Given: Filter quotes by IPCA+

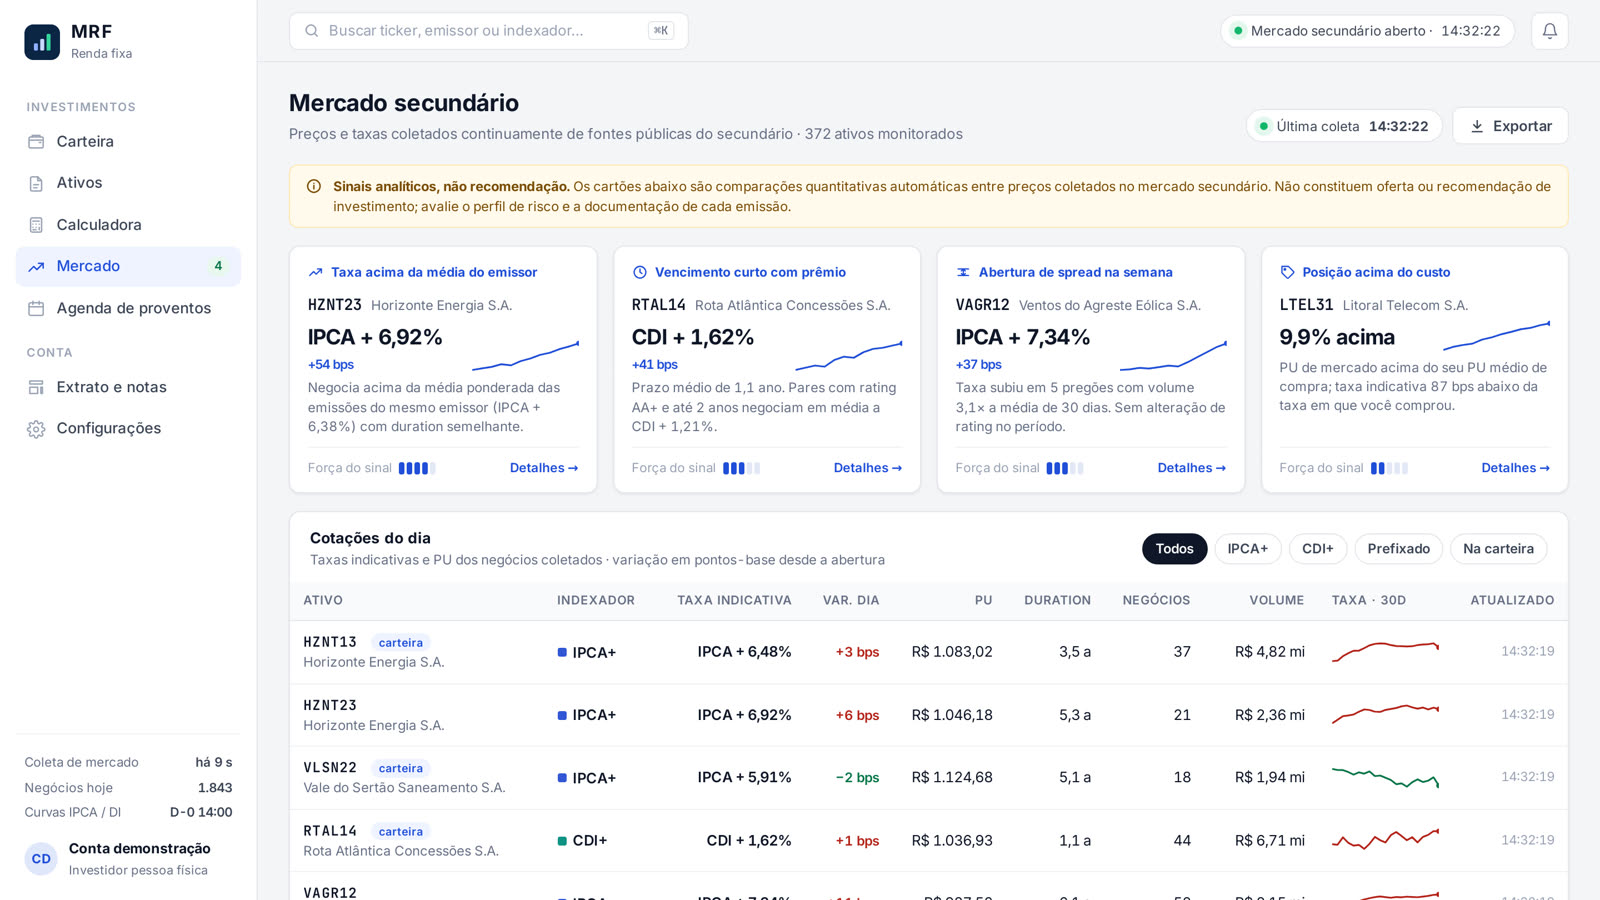Looking at the screenshot, I should (x=1248, y=549).
